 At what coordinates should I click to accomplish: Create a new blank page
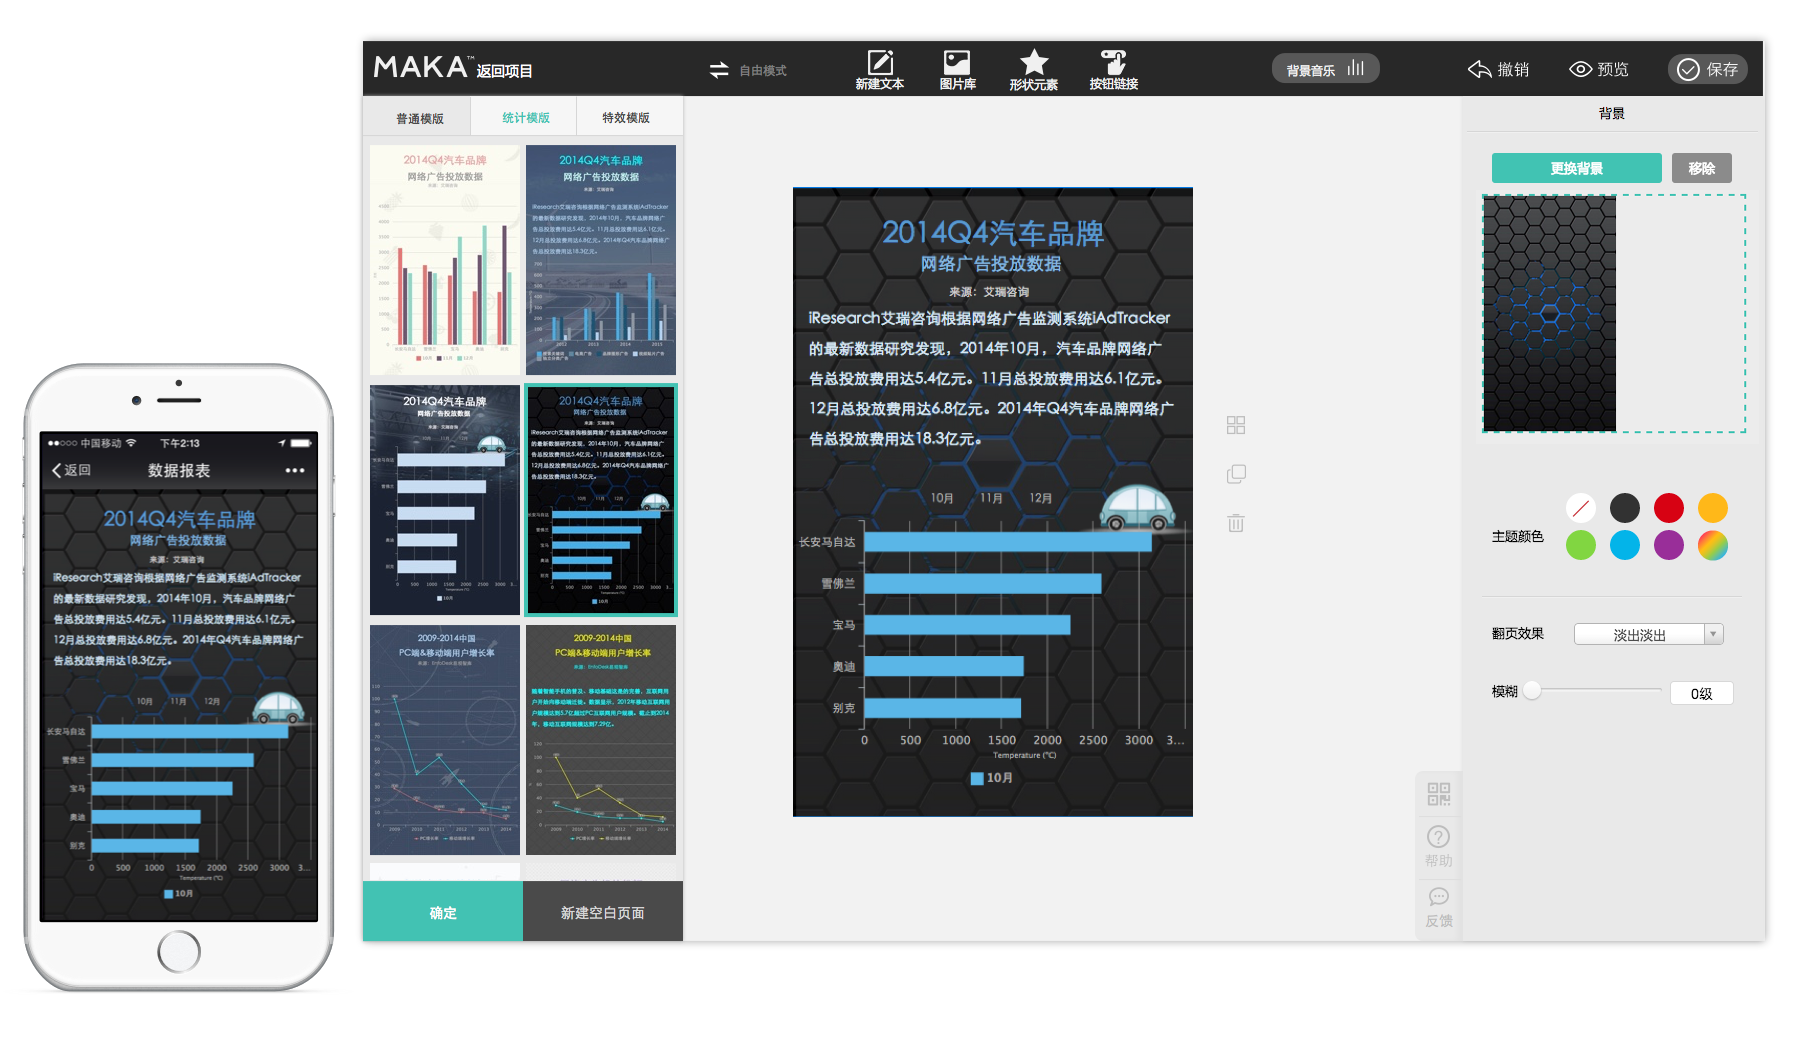(603, 912)
